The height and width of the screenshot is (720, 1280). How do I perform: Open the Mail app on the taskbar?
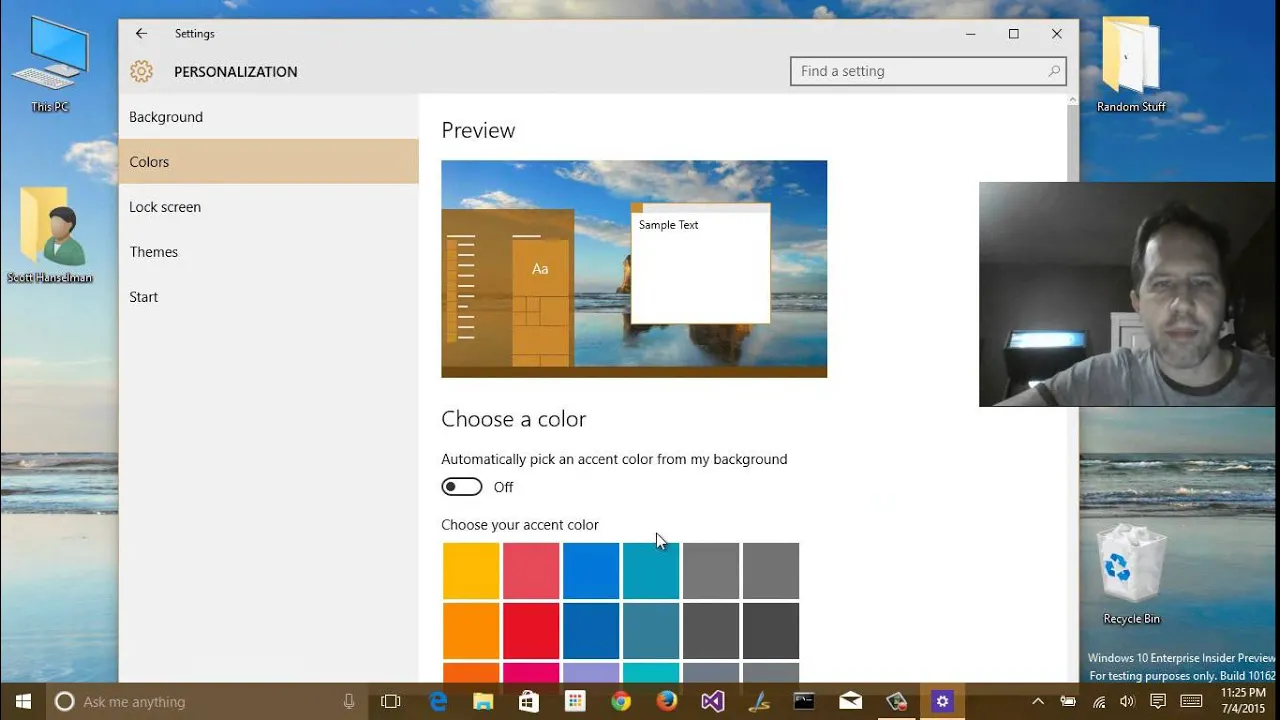[850, 702]
